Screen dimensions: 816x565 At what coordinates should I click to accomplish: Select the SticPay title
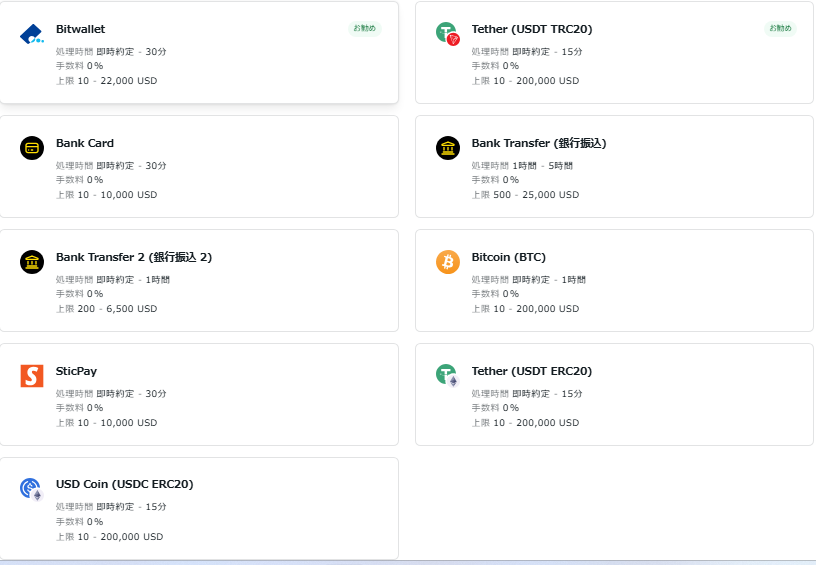coord(76,371)
